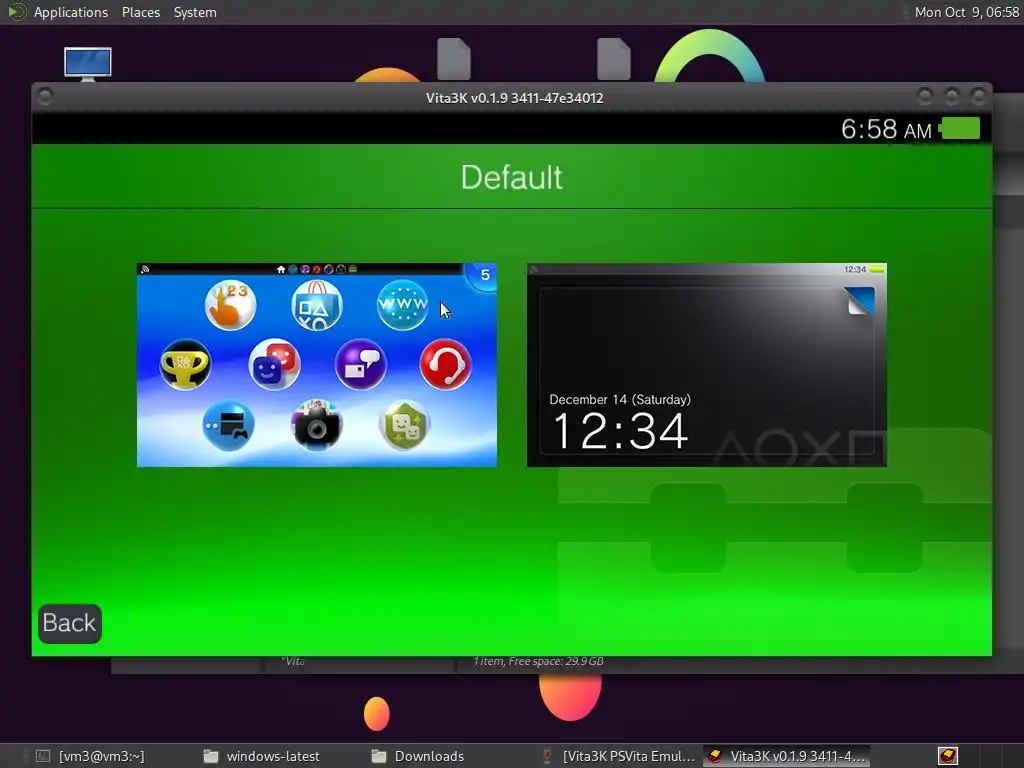1024x768 pixels.
Task: Click the free space status text behind window
Action: coord(538,662)
